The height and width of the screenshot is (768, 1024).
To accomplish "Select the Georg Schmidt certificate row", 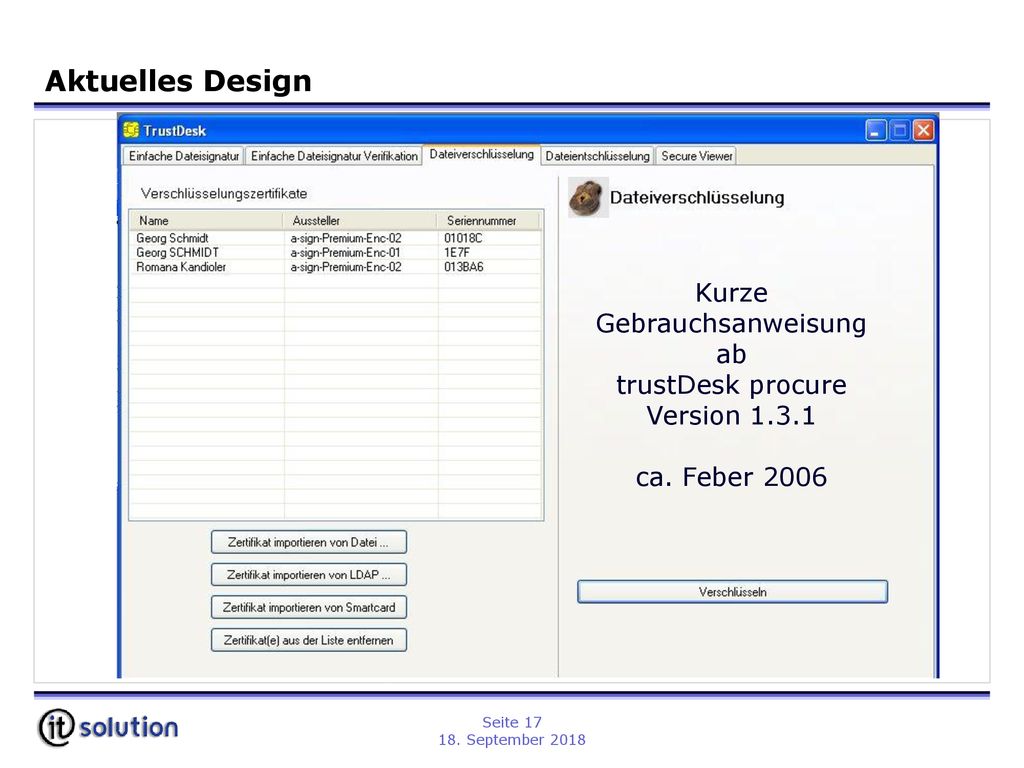I will point(336,238).
